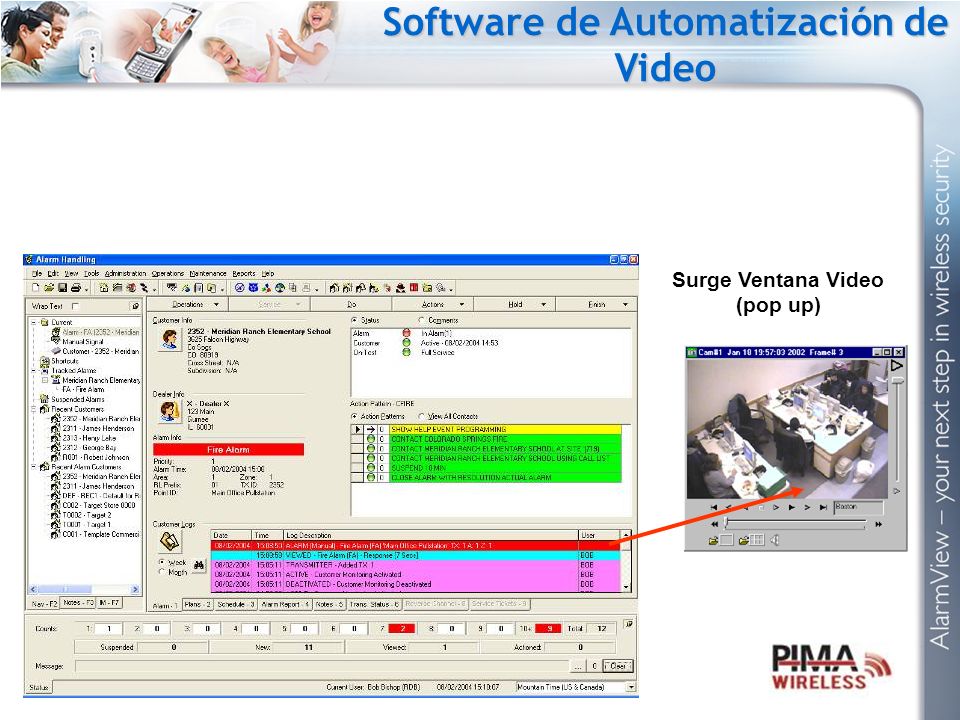
Task: Click the globe toolbar icon
Action: tap(280, 287)
